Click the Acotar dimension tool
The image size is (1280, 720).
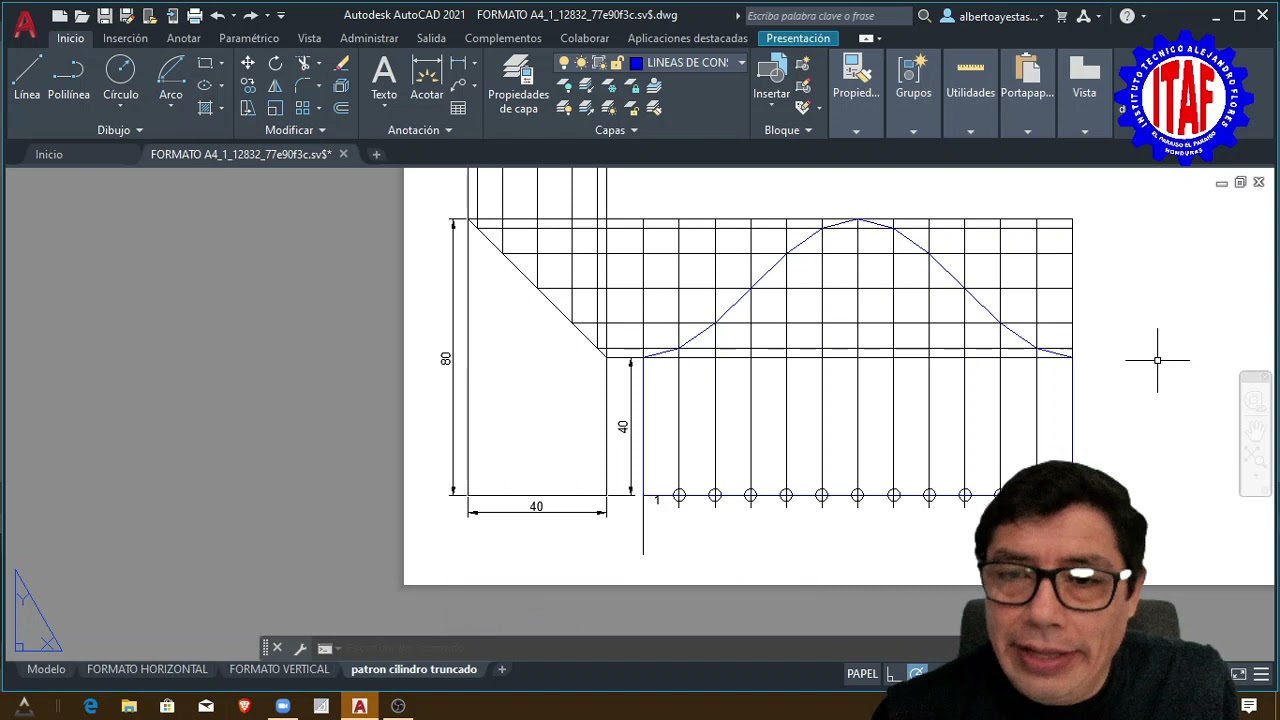click(x=427, y=78)
